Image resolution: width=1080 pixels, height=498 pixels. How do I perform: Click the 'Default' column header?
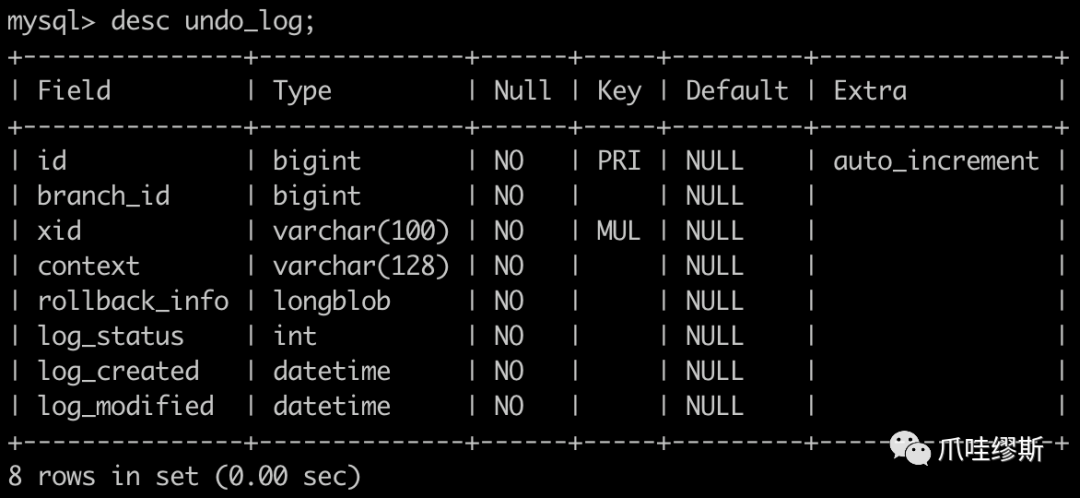pos(737,91)
